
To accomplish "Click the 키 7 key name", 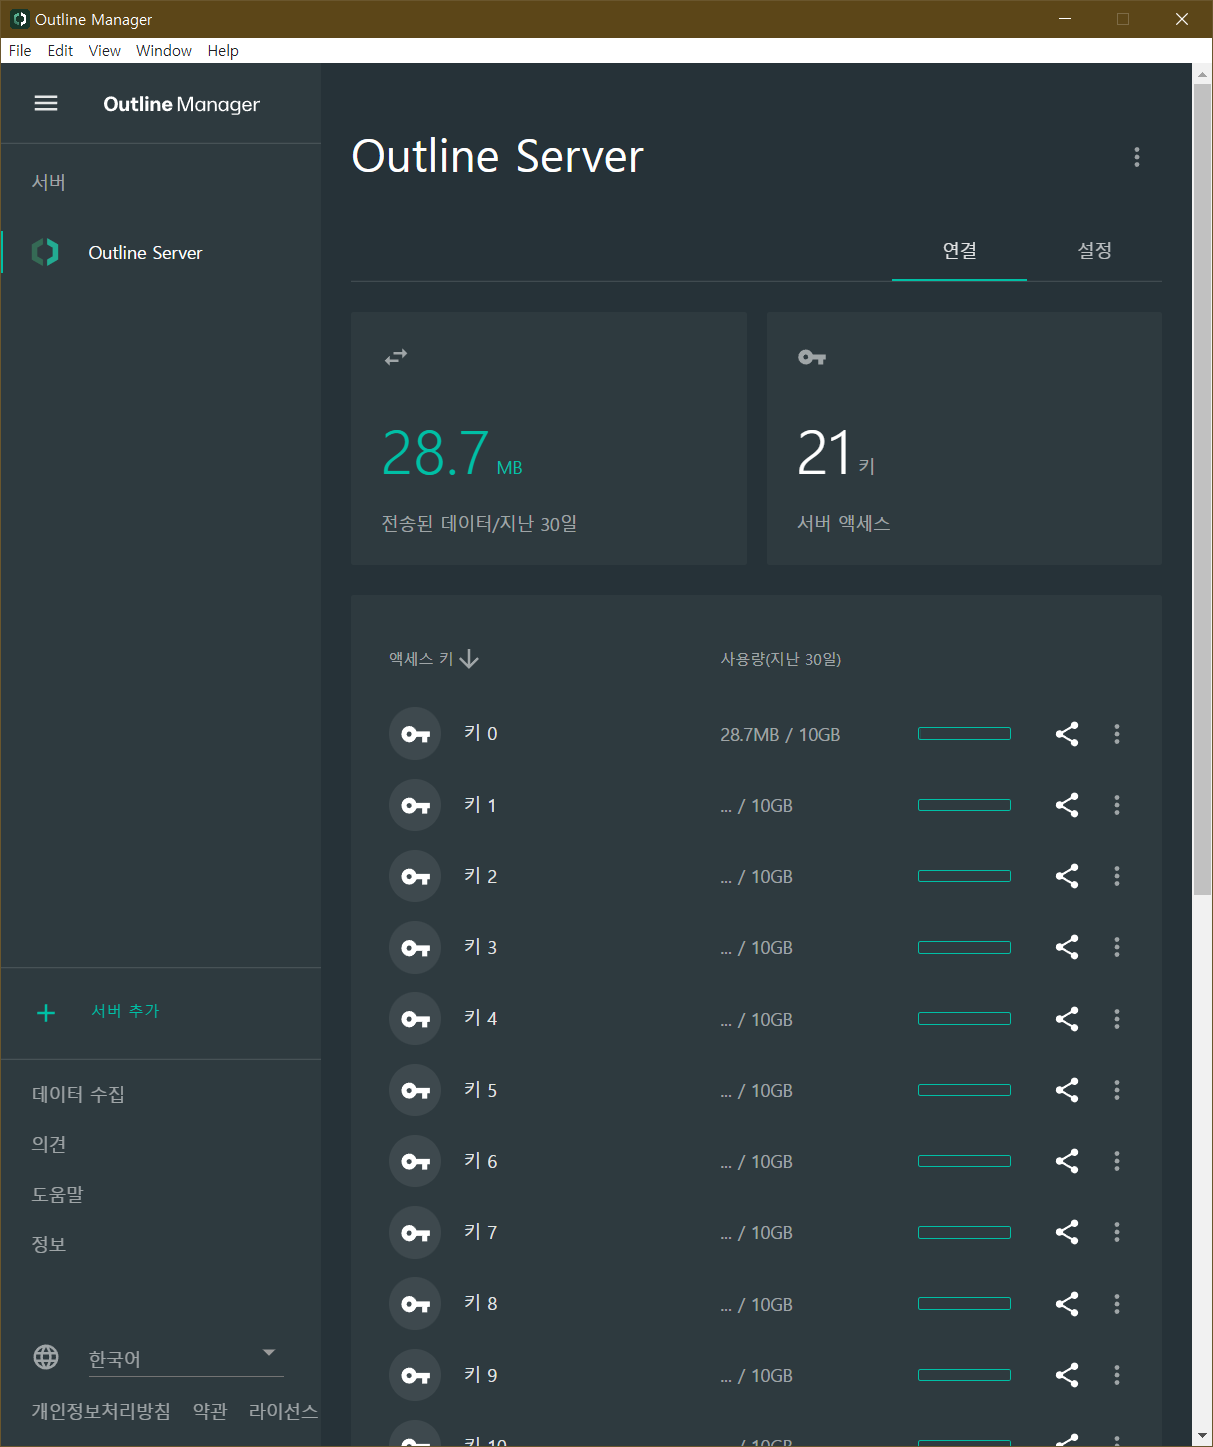I will click(480, 1232).
